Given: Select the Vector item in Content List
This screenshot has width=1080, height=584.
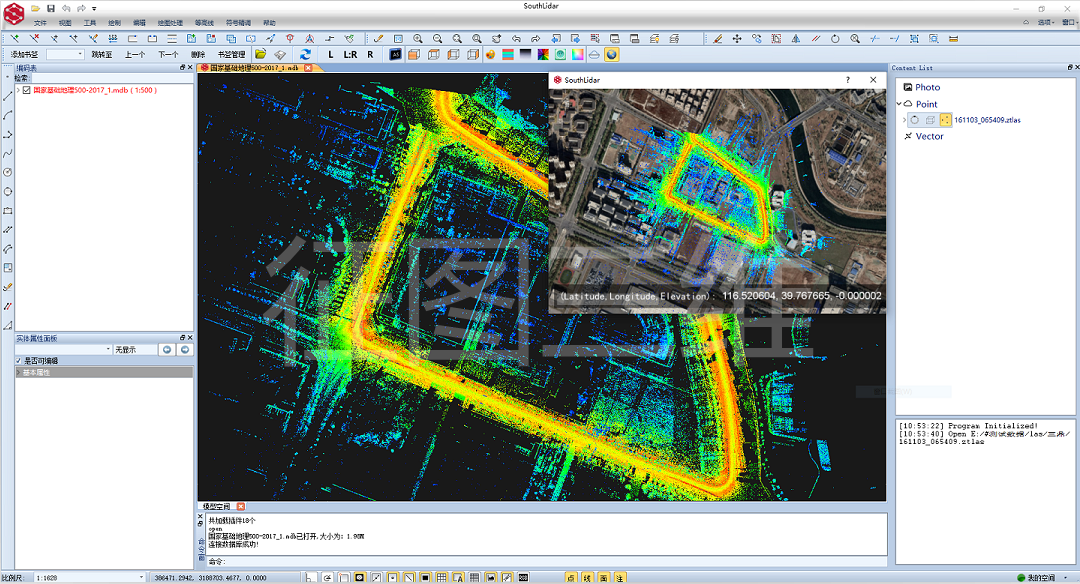Looking at the screenshot, I should pos(929,136).
